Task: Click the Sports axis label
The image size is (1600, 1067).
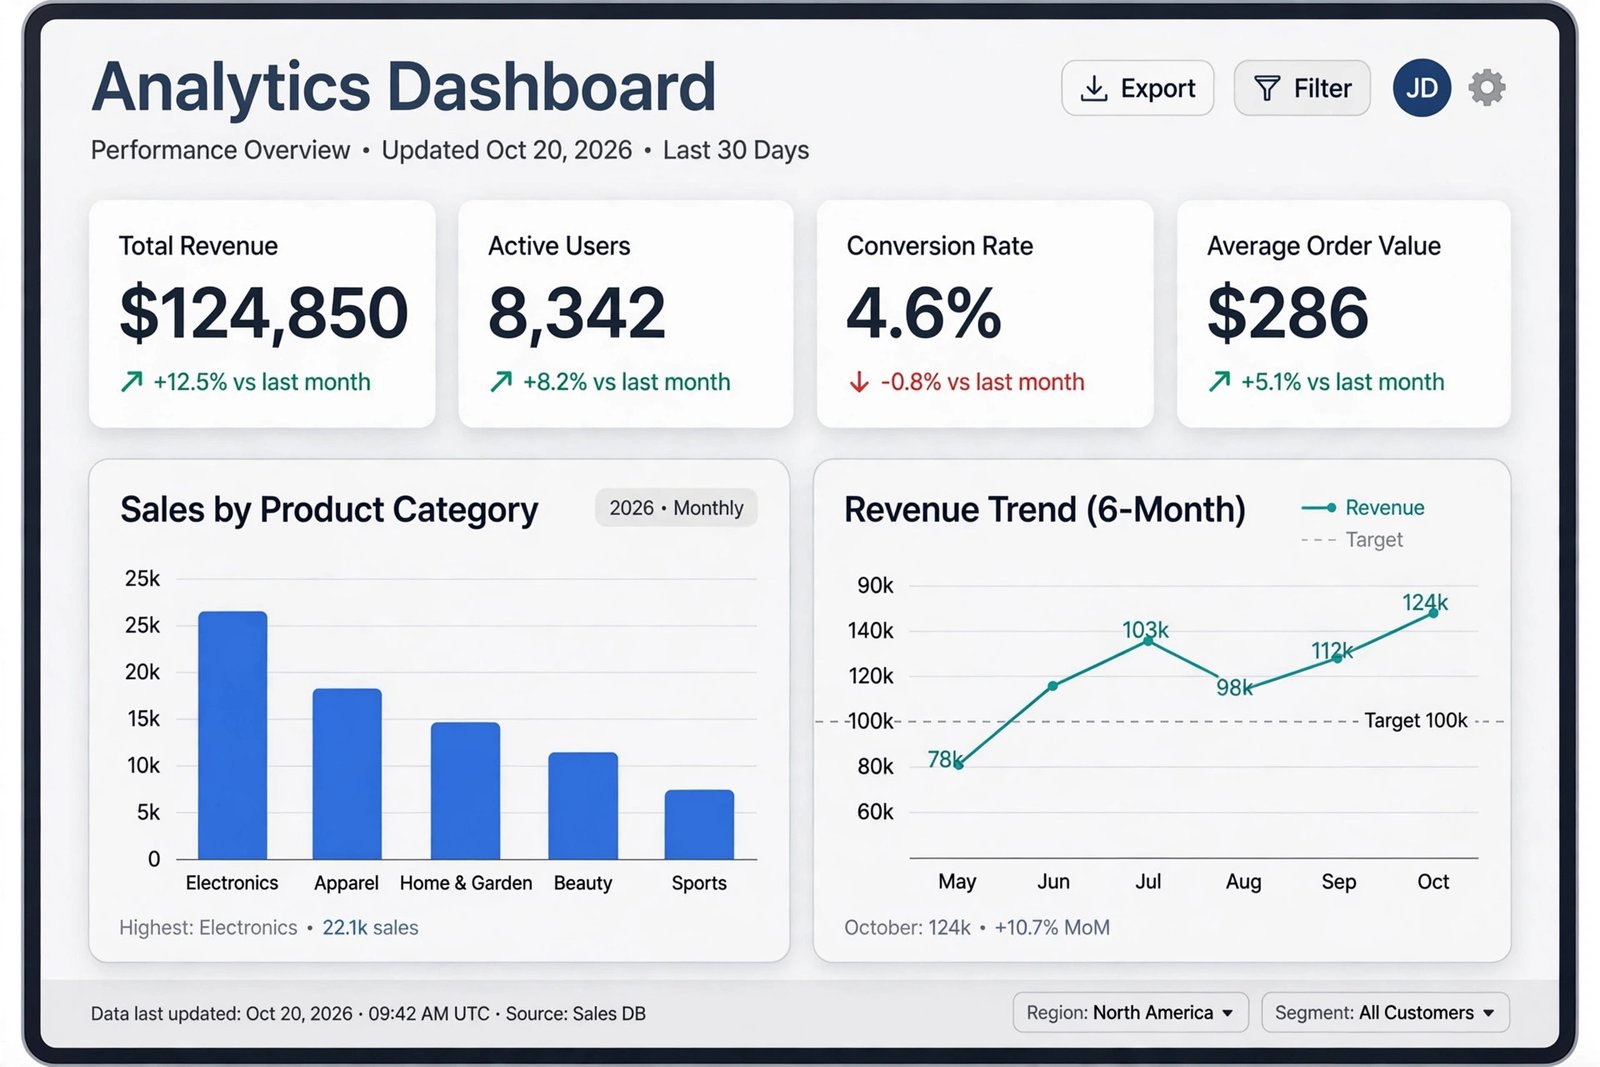Action: tap(699, 883)
